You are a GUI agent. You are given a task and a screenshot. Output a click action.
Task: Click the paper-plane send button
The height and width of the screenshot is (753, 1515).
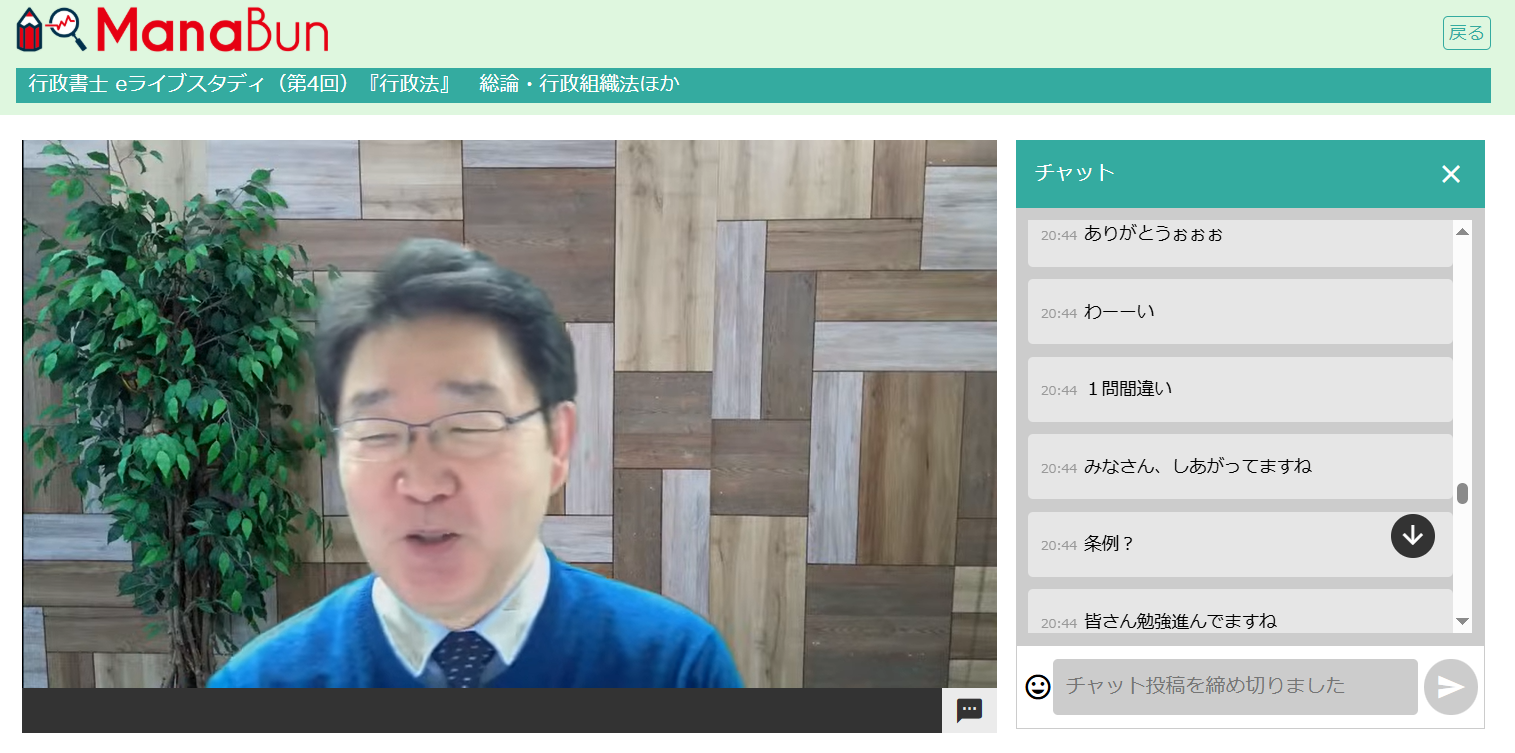[x=1450, y=687]
